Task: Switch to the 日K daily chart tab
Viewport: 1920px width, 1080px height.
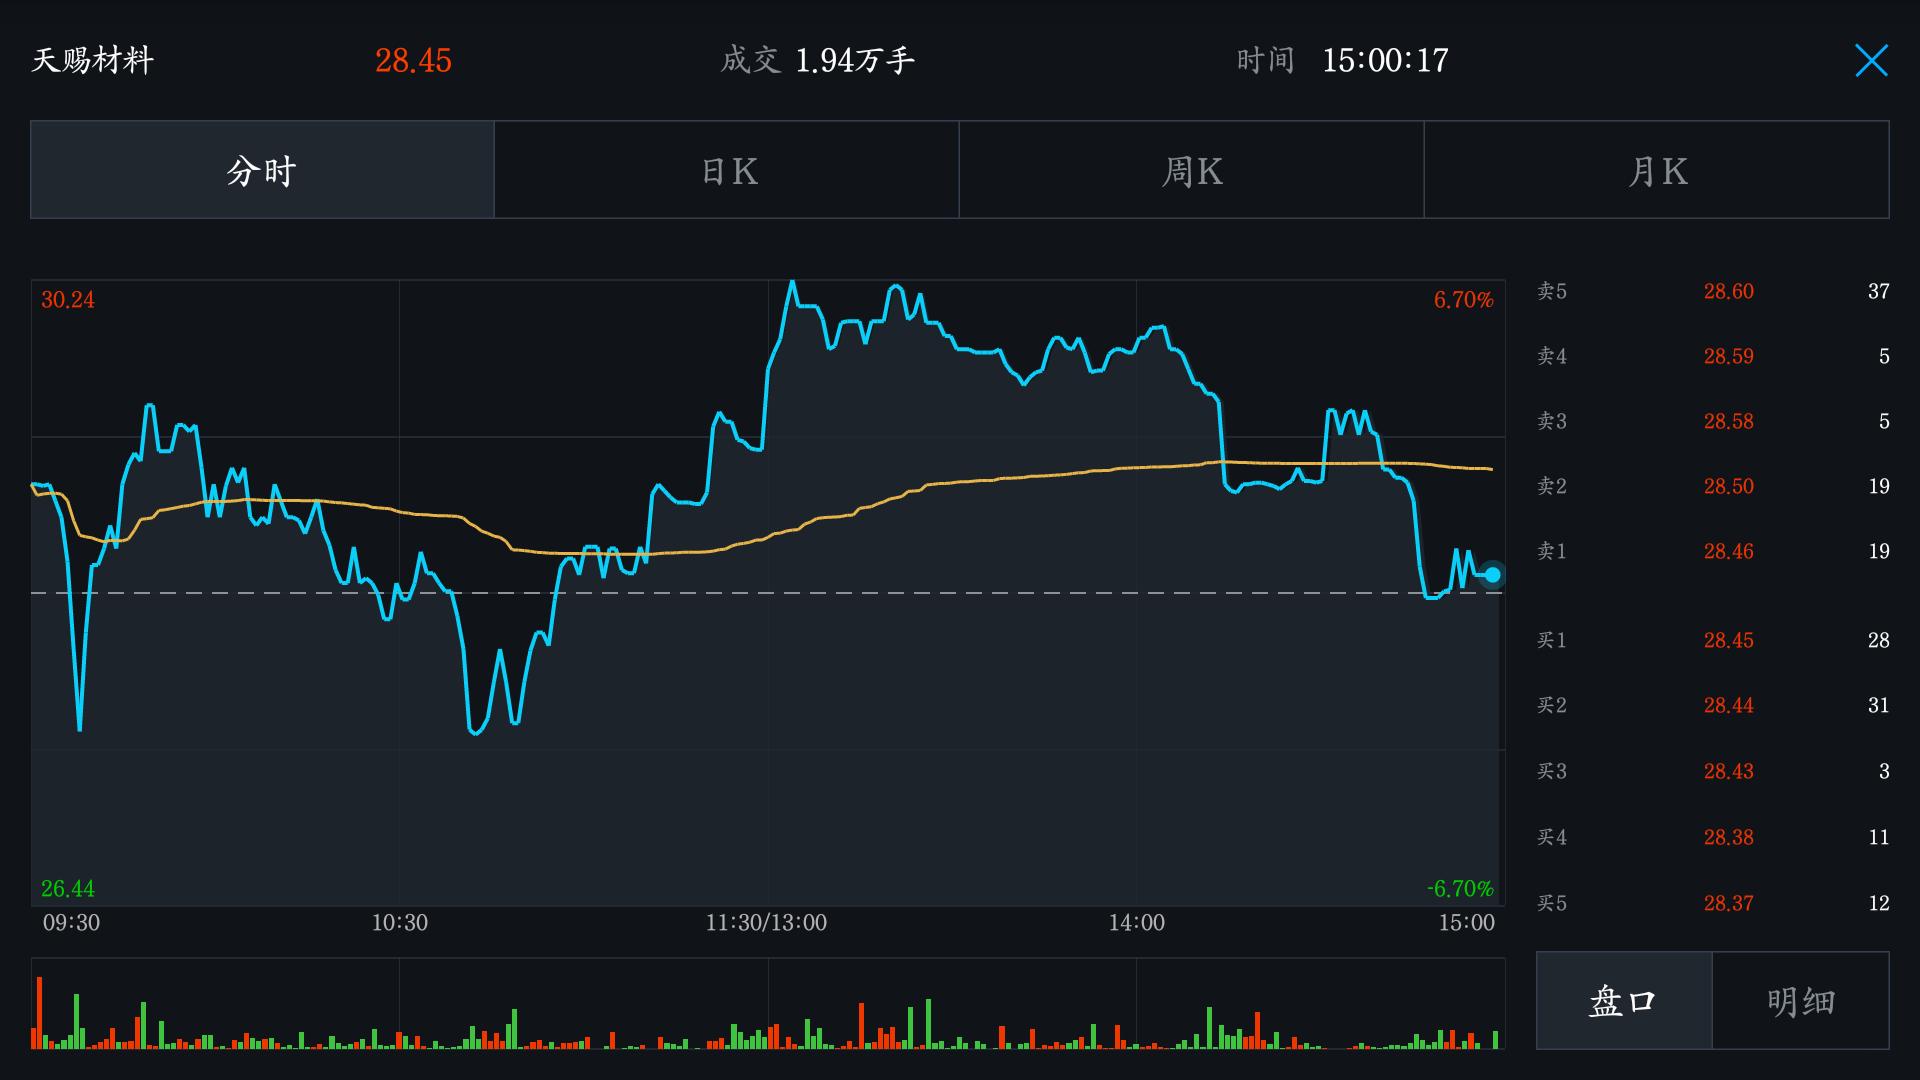Action: (x=725, y=170)
